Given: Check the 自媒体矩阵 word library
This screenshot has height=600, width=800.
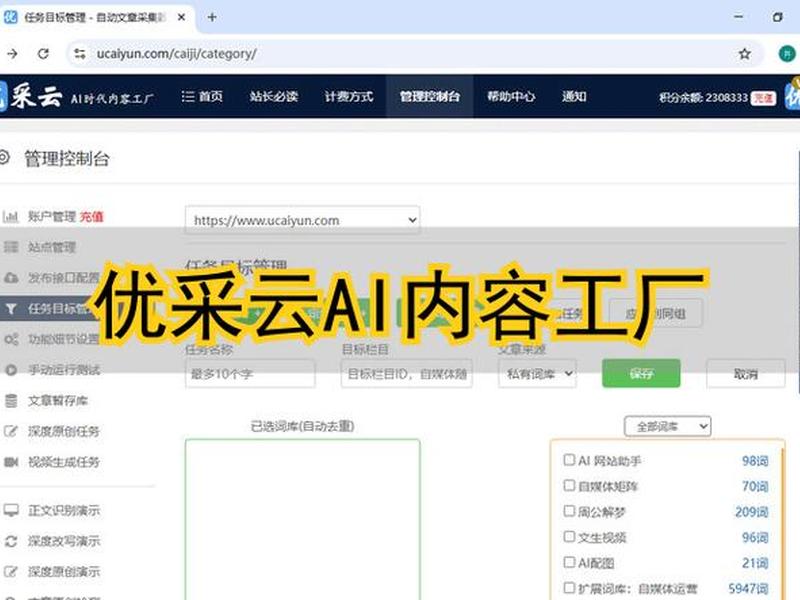Looking at the screenshot, I should pos(569,485).
